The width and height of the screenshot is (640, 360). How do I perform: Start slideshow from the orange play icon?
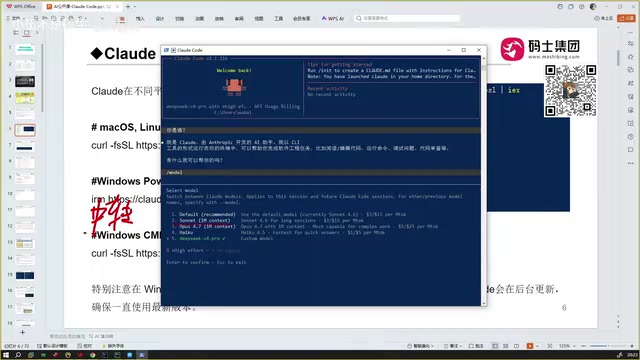click(x=530, y=346)
